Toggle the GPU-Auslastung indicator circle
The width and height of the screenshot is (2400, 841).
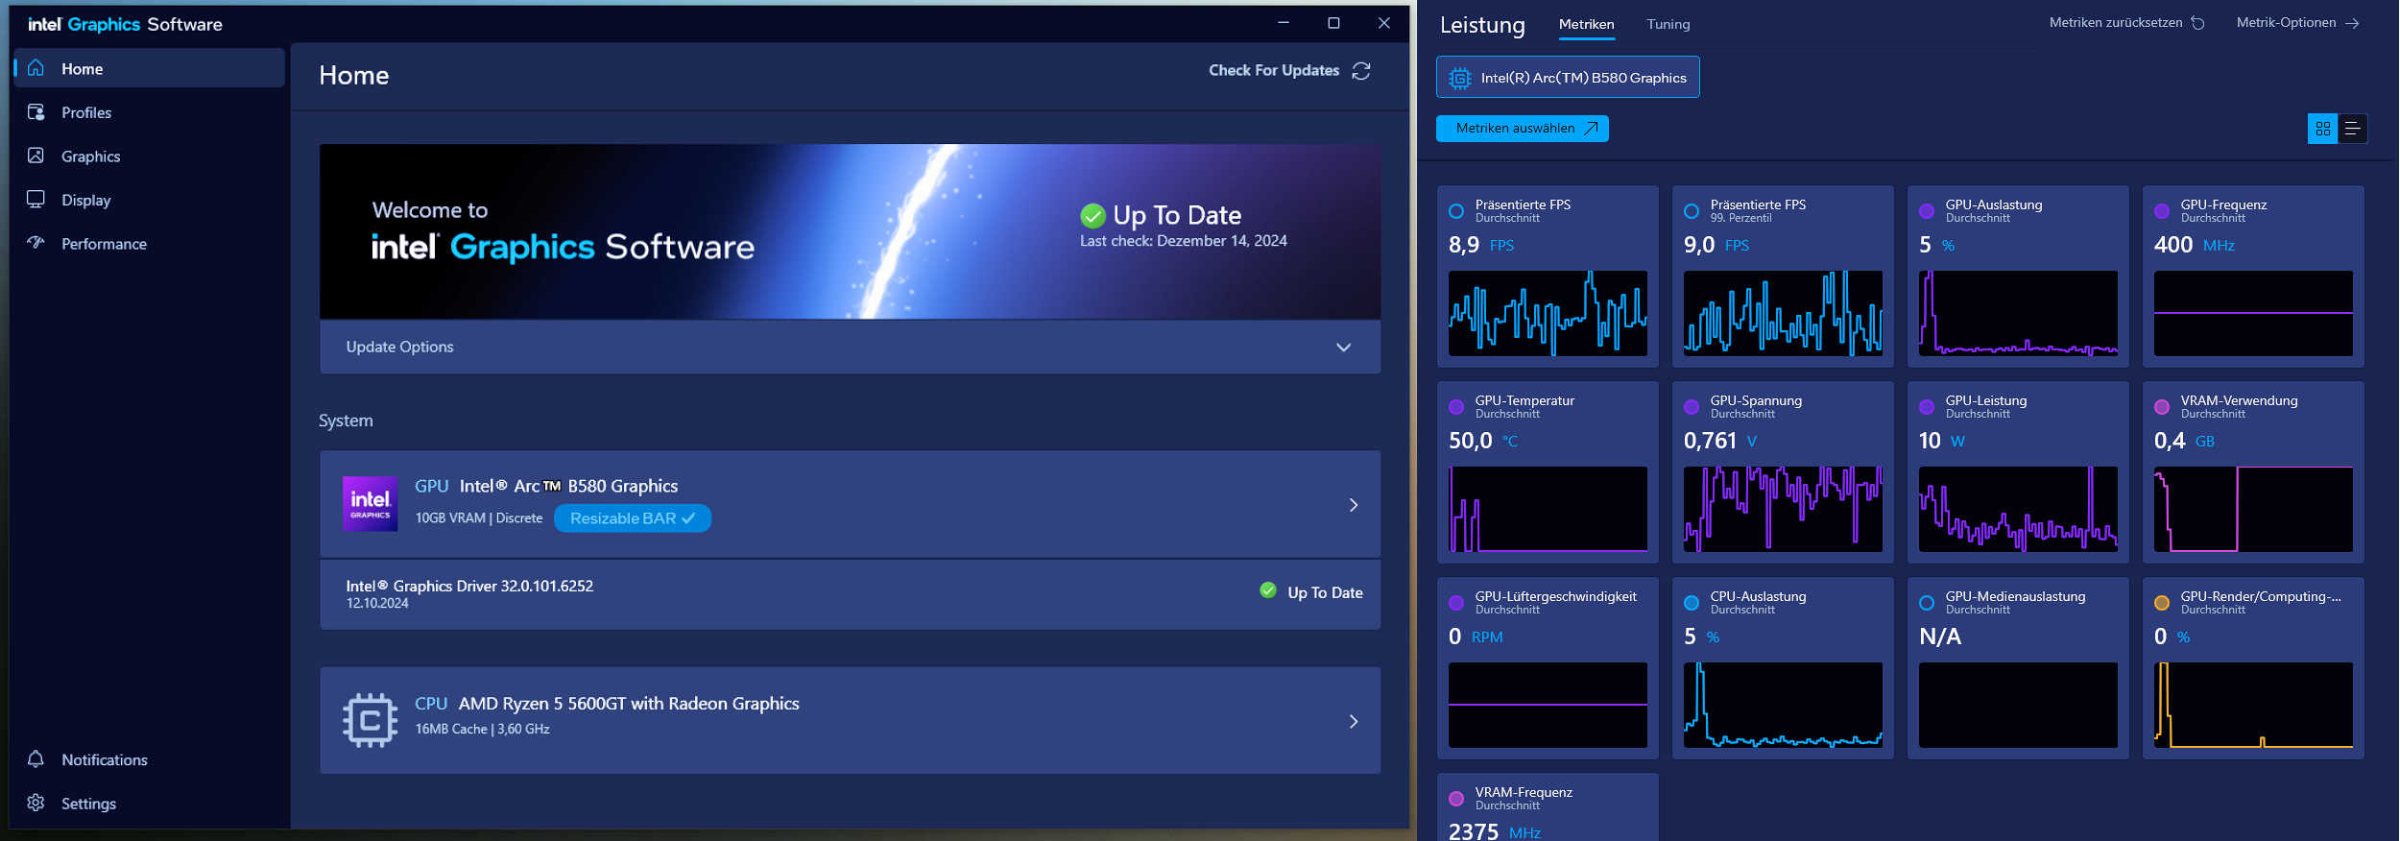pos(1926,211)
